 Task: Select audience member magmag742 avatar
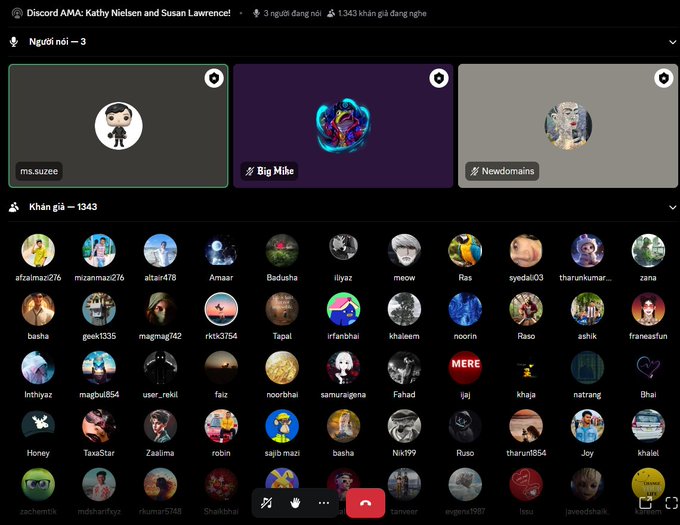160,309
